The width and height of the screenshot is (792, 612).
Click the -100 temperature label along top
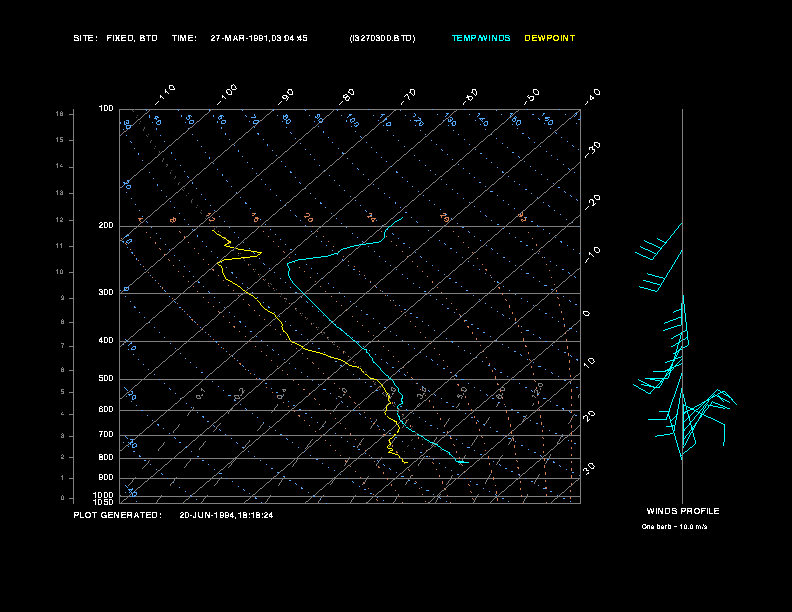pyautogui.click(x=227, y=94)
